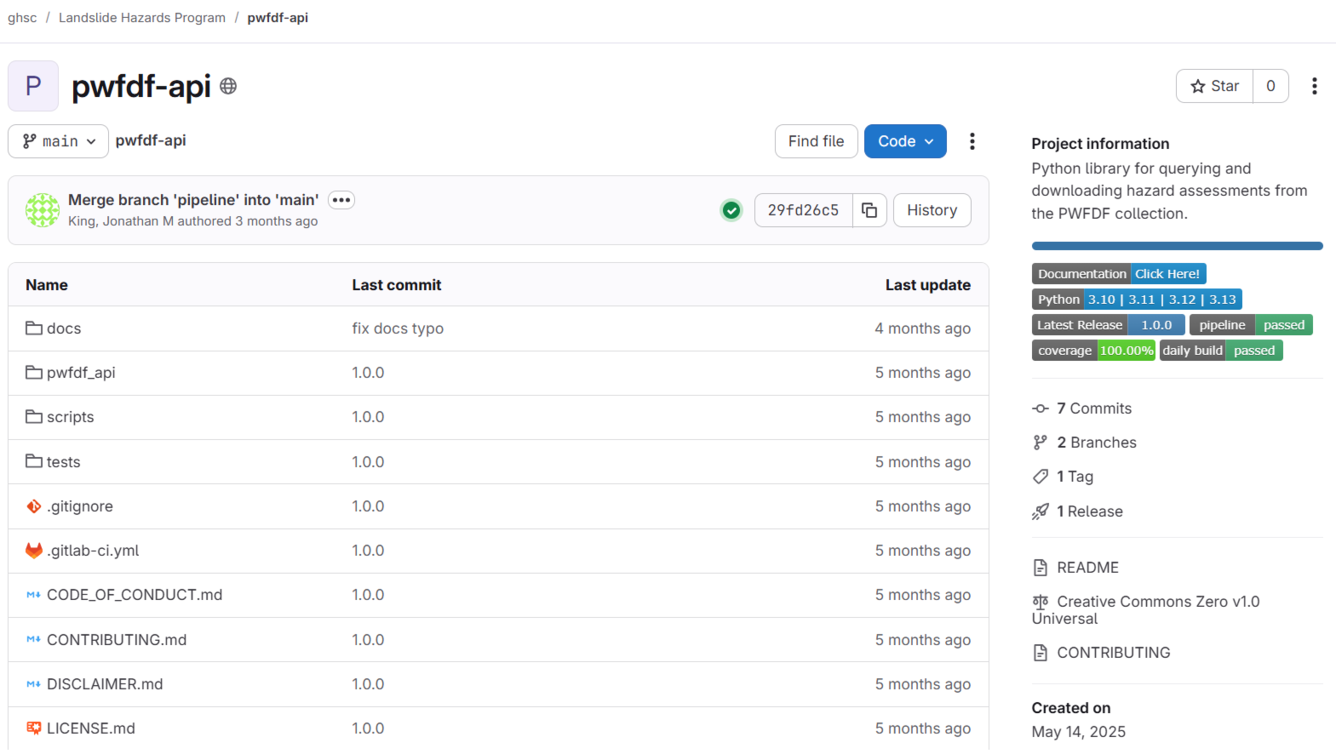Open the 'fix docs typo' commit link
The image size is (1336, 754).
point(398,328)
